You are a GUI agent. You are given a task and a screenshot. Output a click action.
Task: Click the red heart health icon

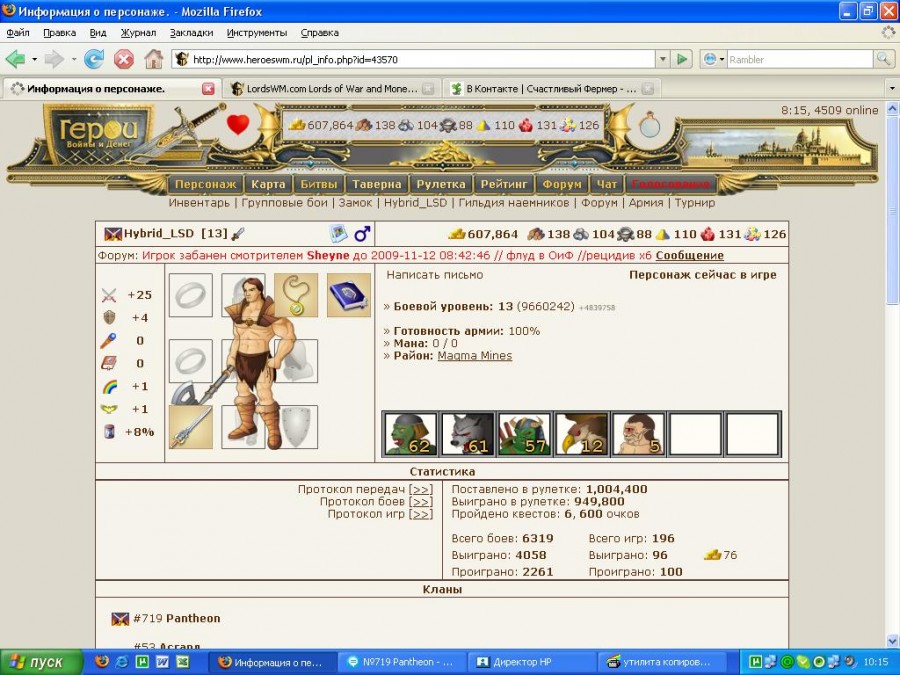pos(238,125)
